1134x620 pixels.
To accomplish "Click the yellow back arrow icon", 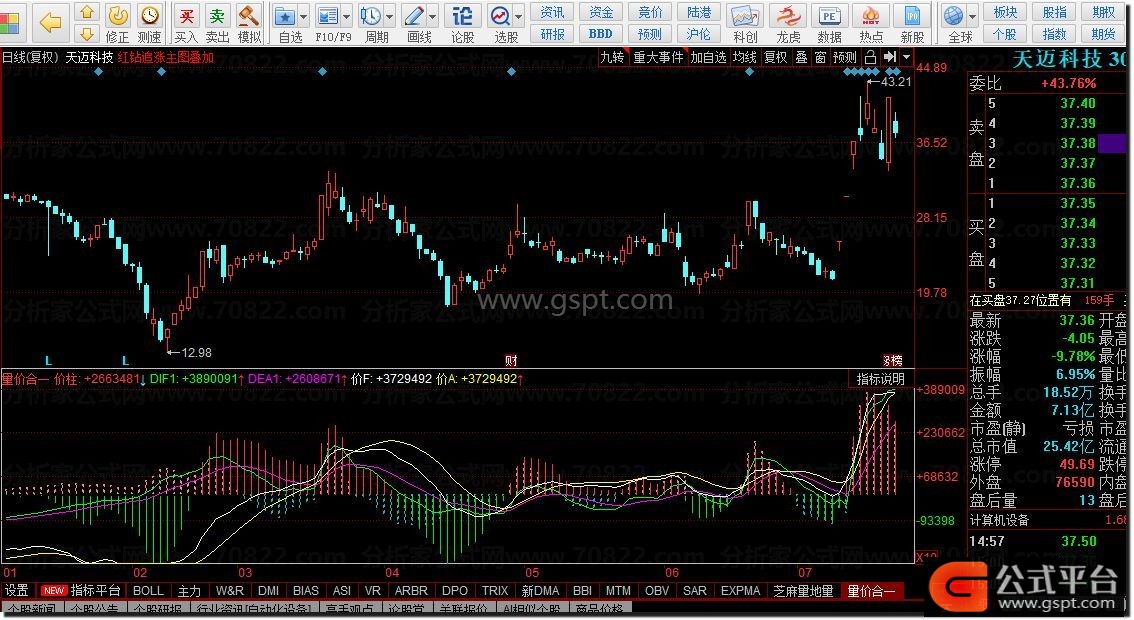I will (x=51, y=22).
